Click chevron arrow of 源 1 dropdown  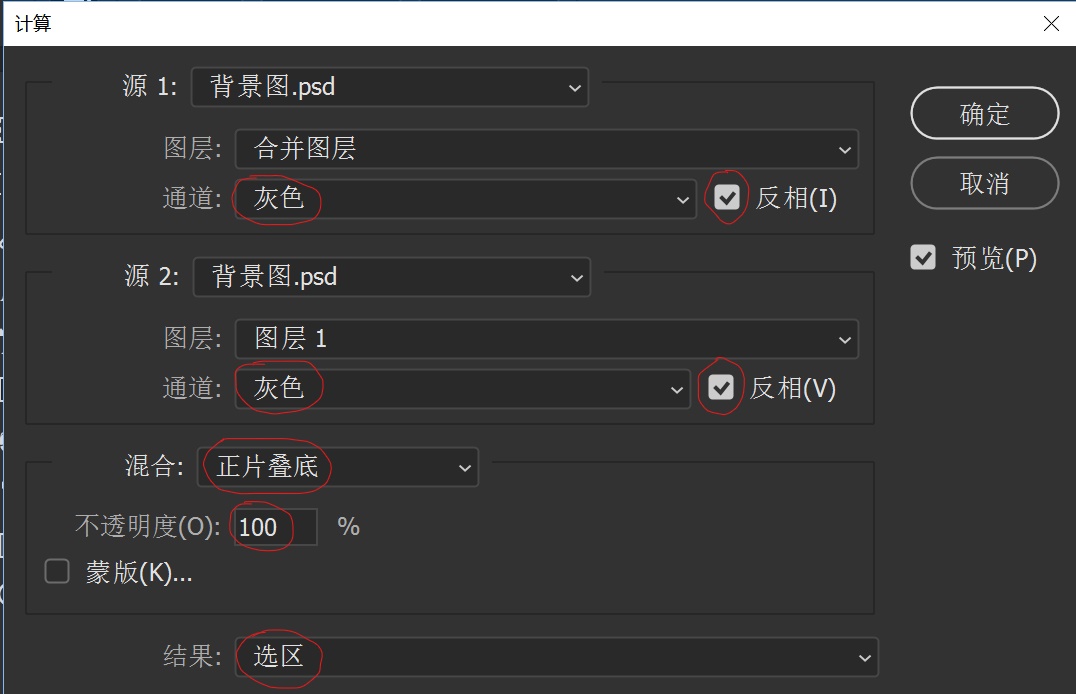[574, 88]
